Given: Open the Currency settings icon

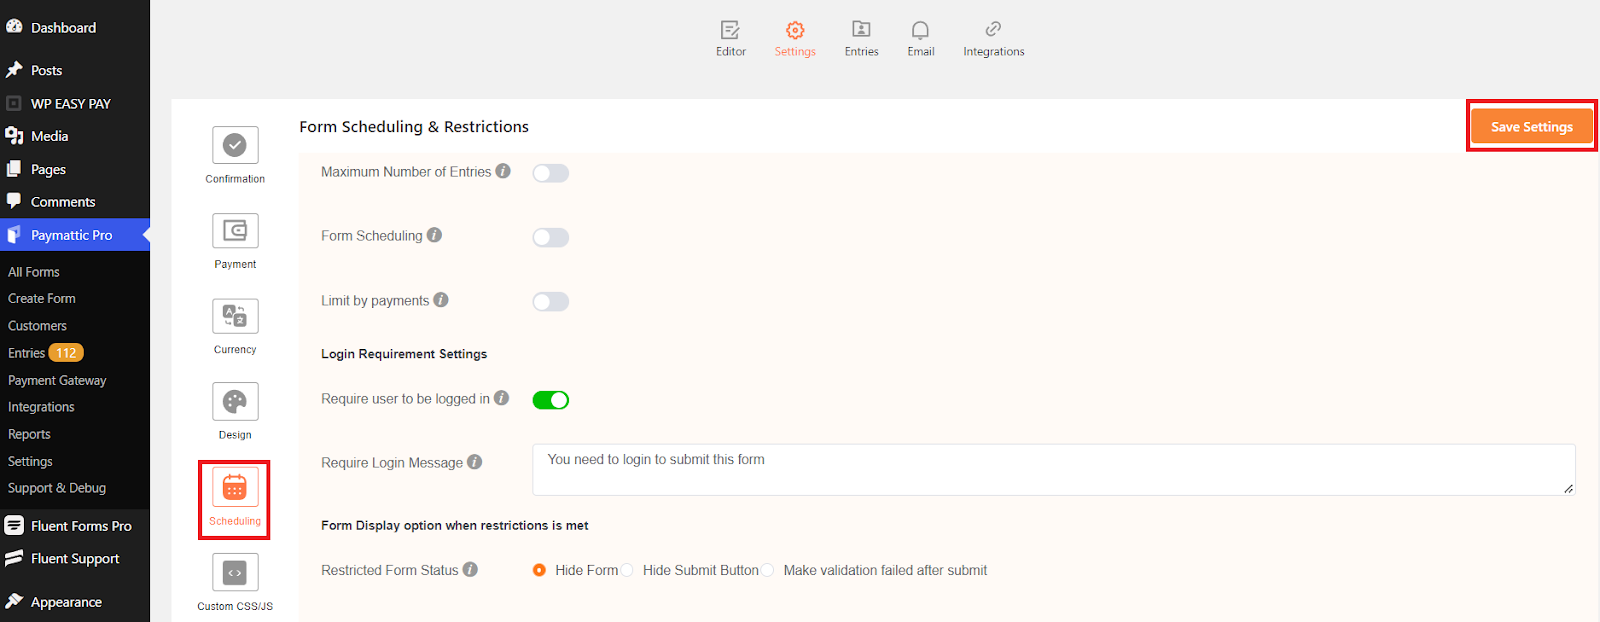Looking at the screenshot, I should click(235, 316).
